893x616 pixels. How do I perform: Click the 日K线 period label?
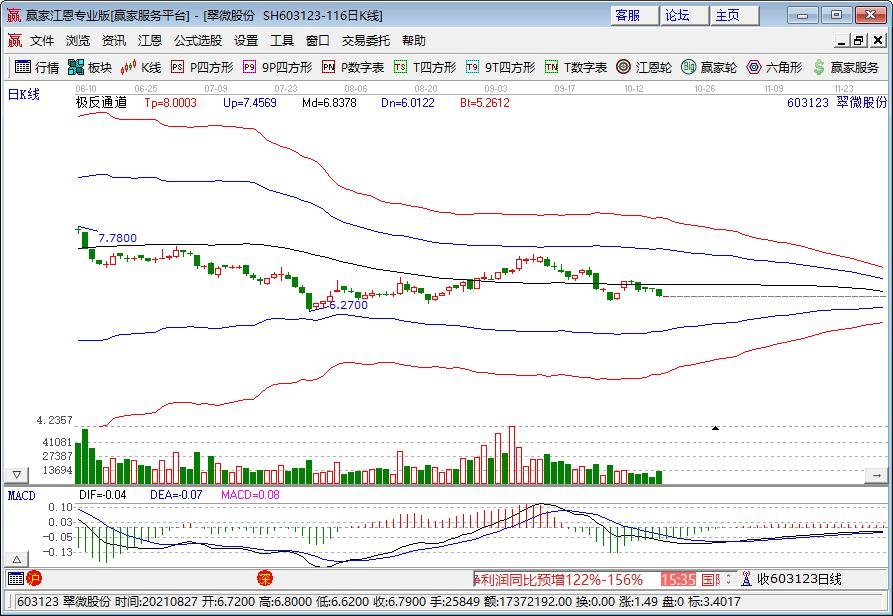(23, 94)
